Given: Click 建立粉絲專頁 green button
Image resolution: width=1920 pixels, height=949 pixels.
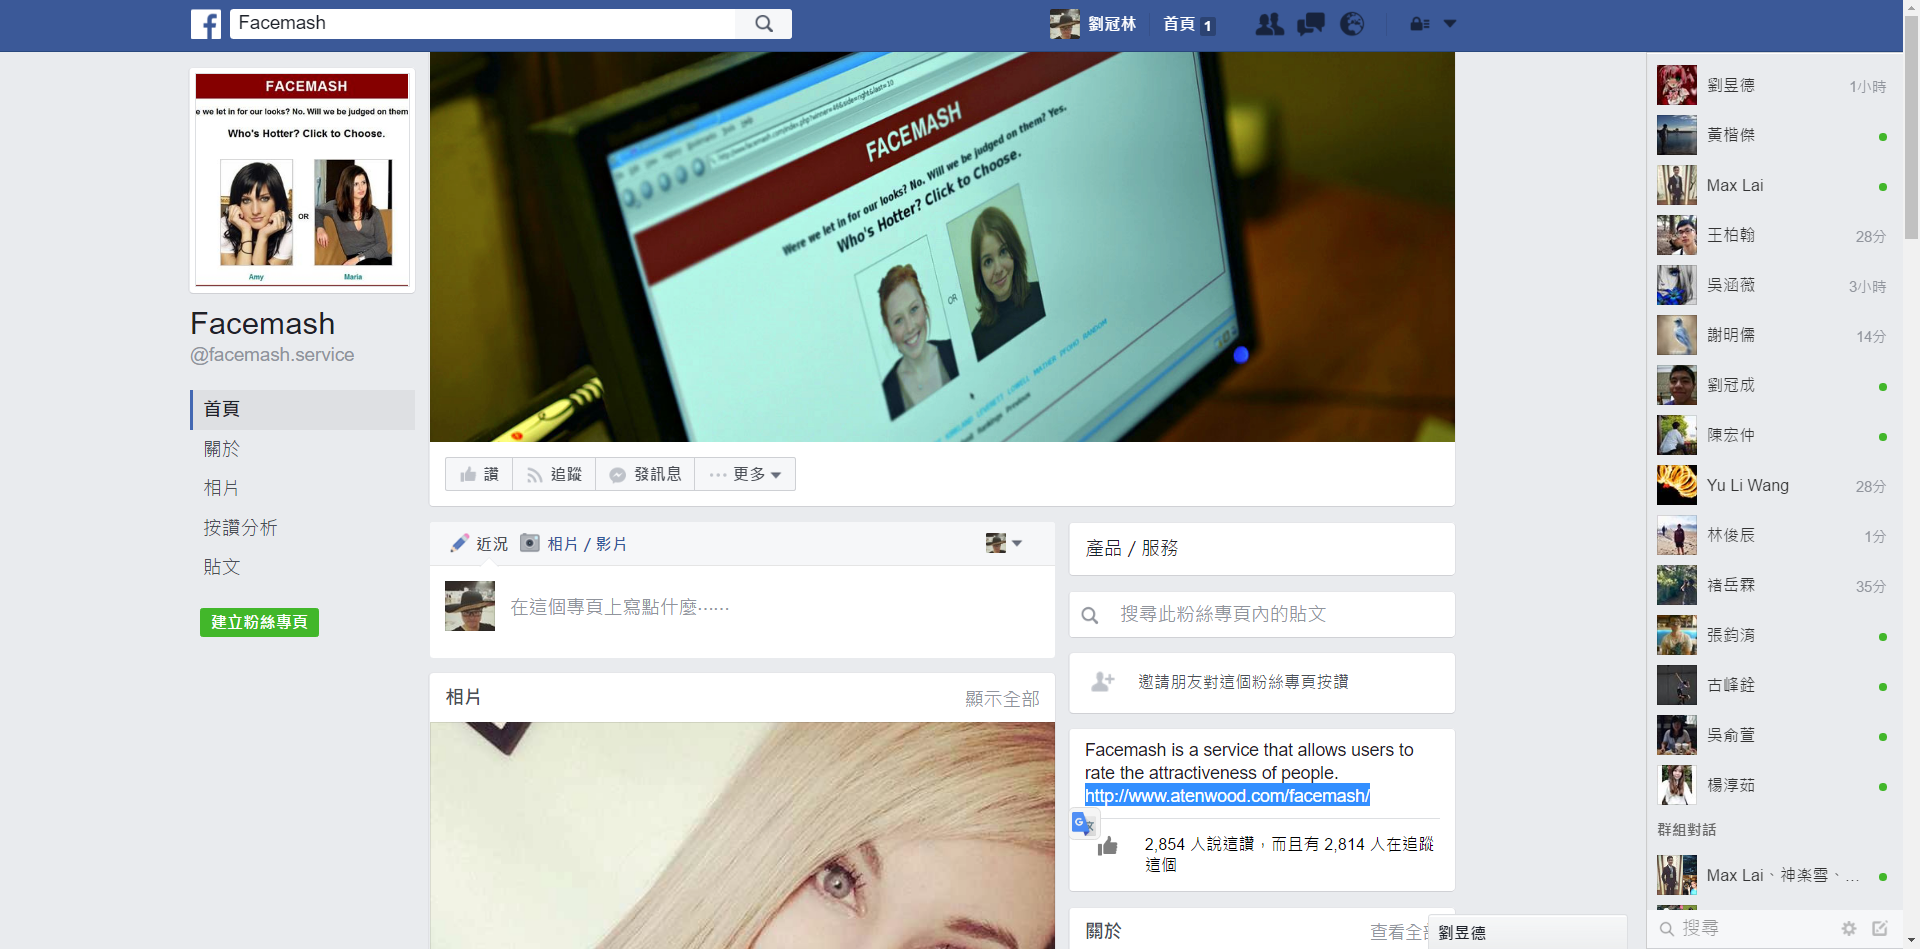Looking at the screenshot, I should point(259,622).
